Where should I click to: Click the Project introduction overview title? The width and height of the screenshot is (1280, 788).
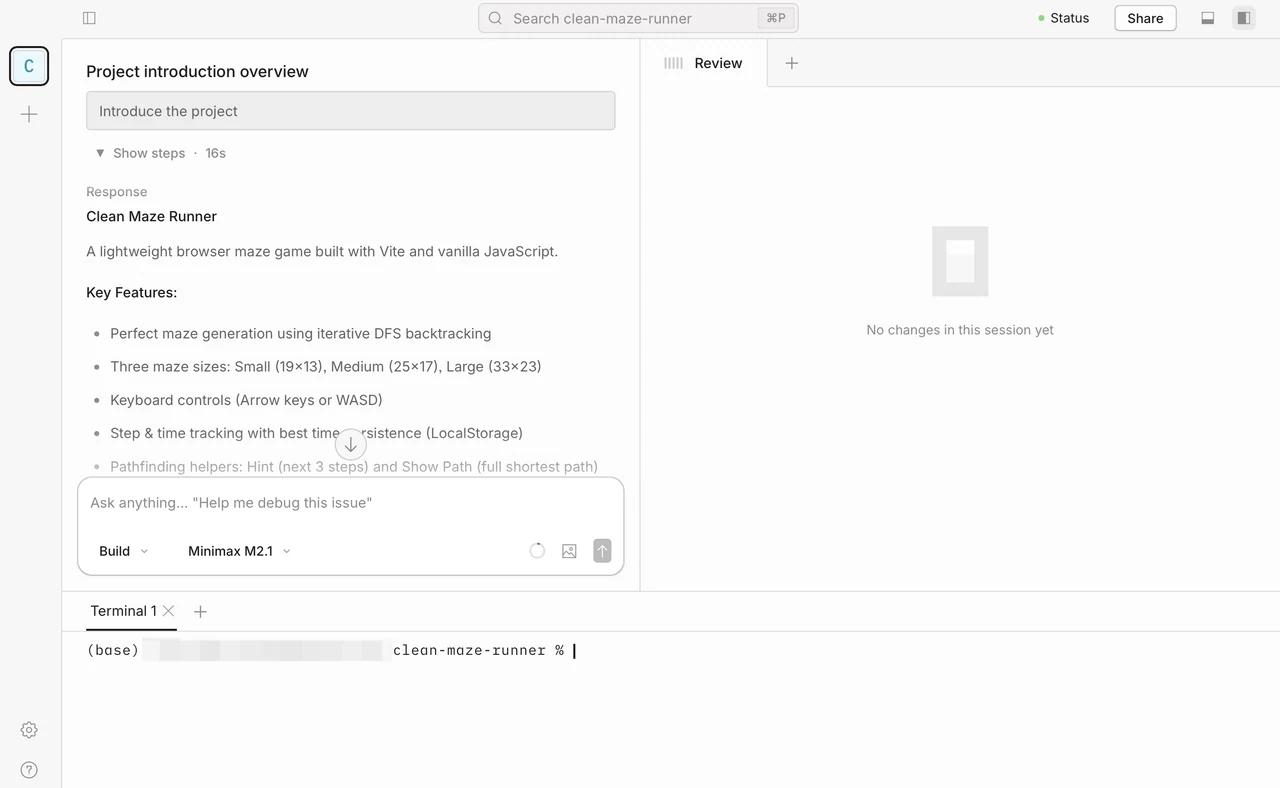[x=197, y=72]
